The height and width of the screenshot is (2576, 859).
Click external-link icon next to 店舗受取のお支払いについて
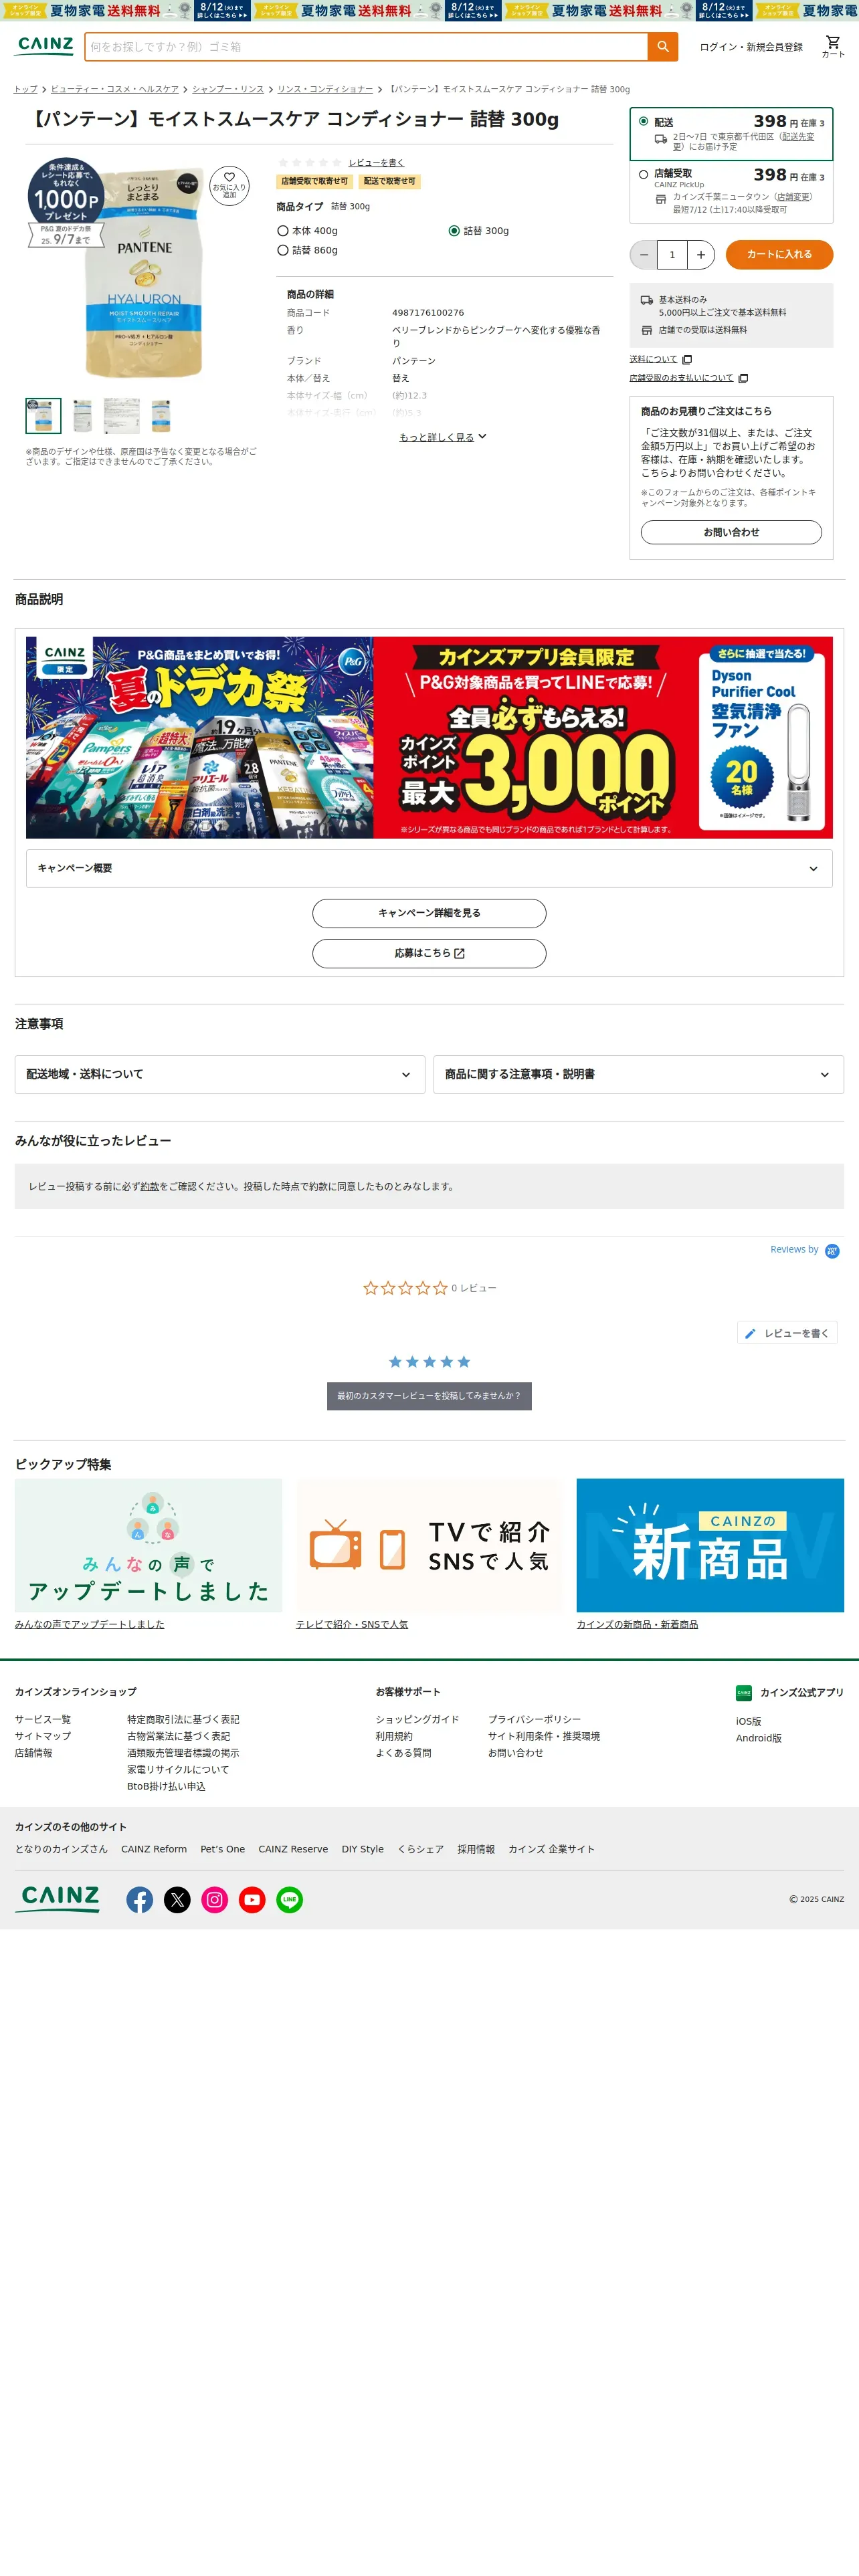(743, 378)
